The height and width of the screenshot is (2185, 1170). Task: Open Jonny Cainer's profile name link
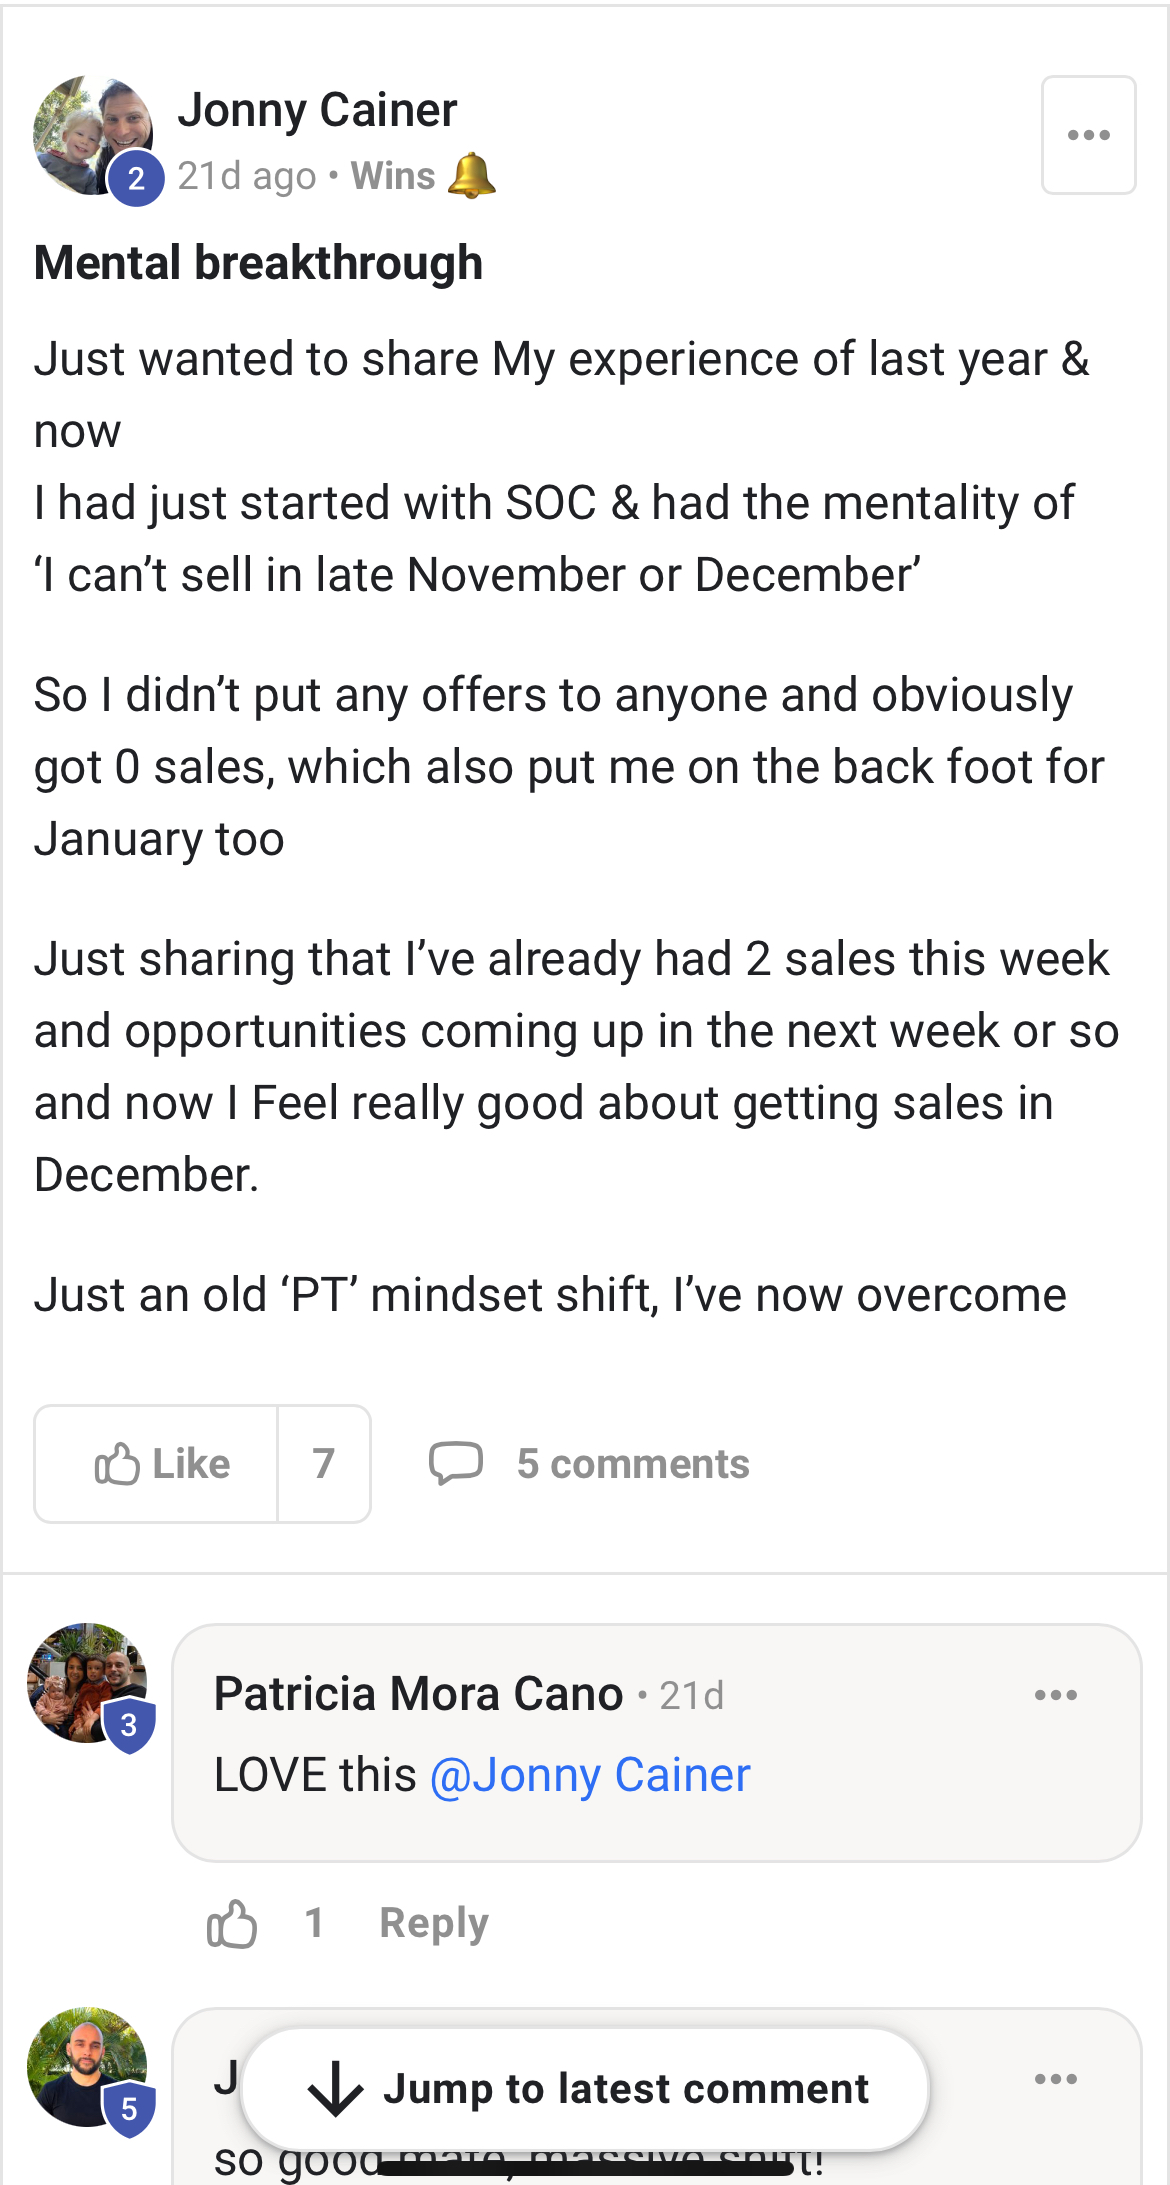point(317,110)
